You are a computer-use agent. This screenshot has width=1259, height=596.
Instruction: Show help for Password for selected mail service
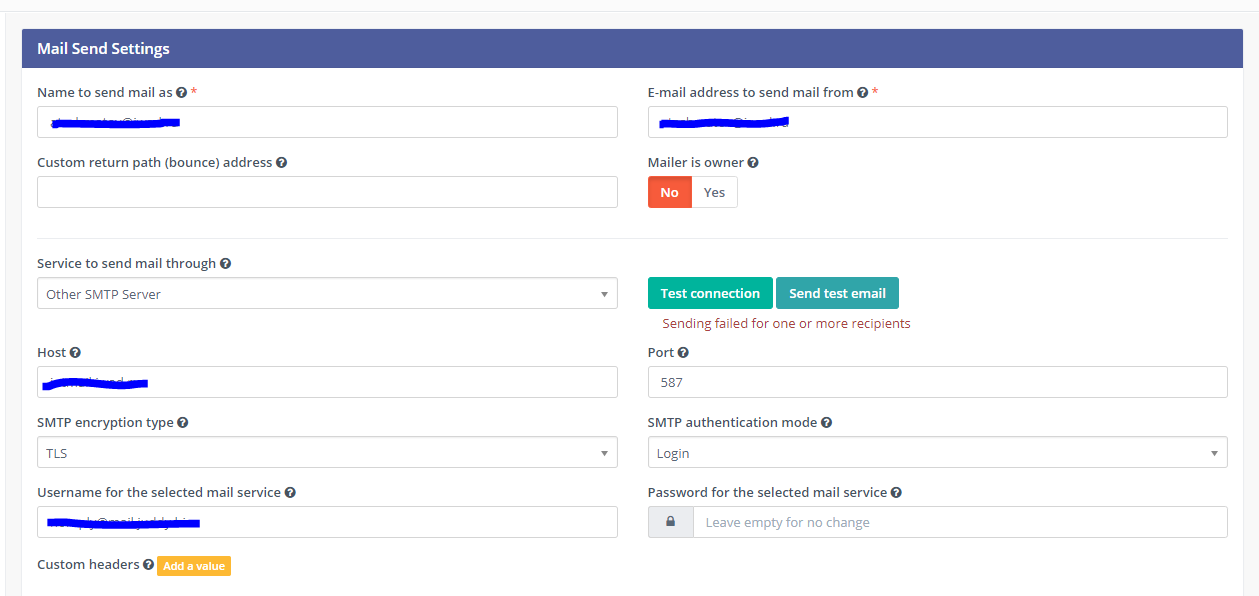point(896,493)
